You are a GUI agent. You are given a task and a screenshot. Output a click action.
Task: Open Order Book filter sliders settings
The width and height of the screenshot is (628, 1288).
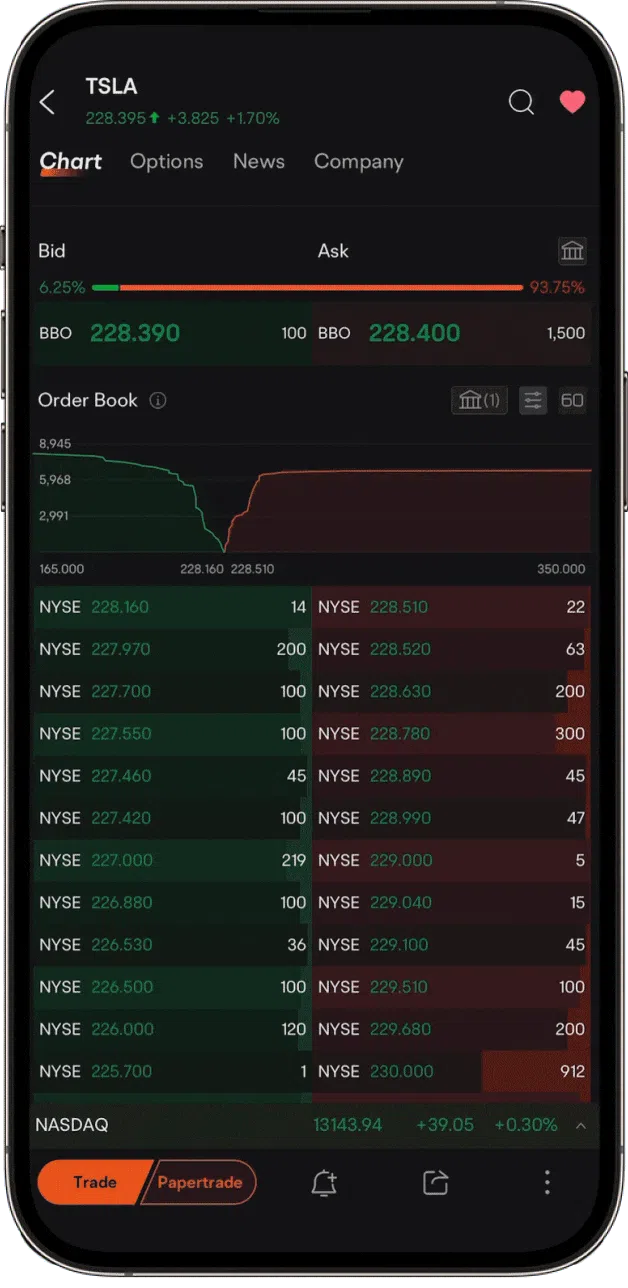pyautogui.click(x=533, y=401)
